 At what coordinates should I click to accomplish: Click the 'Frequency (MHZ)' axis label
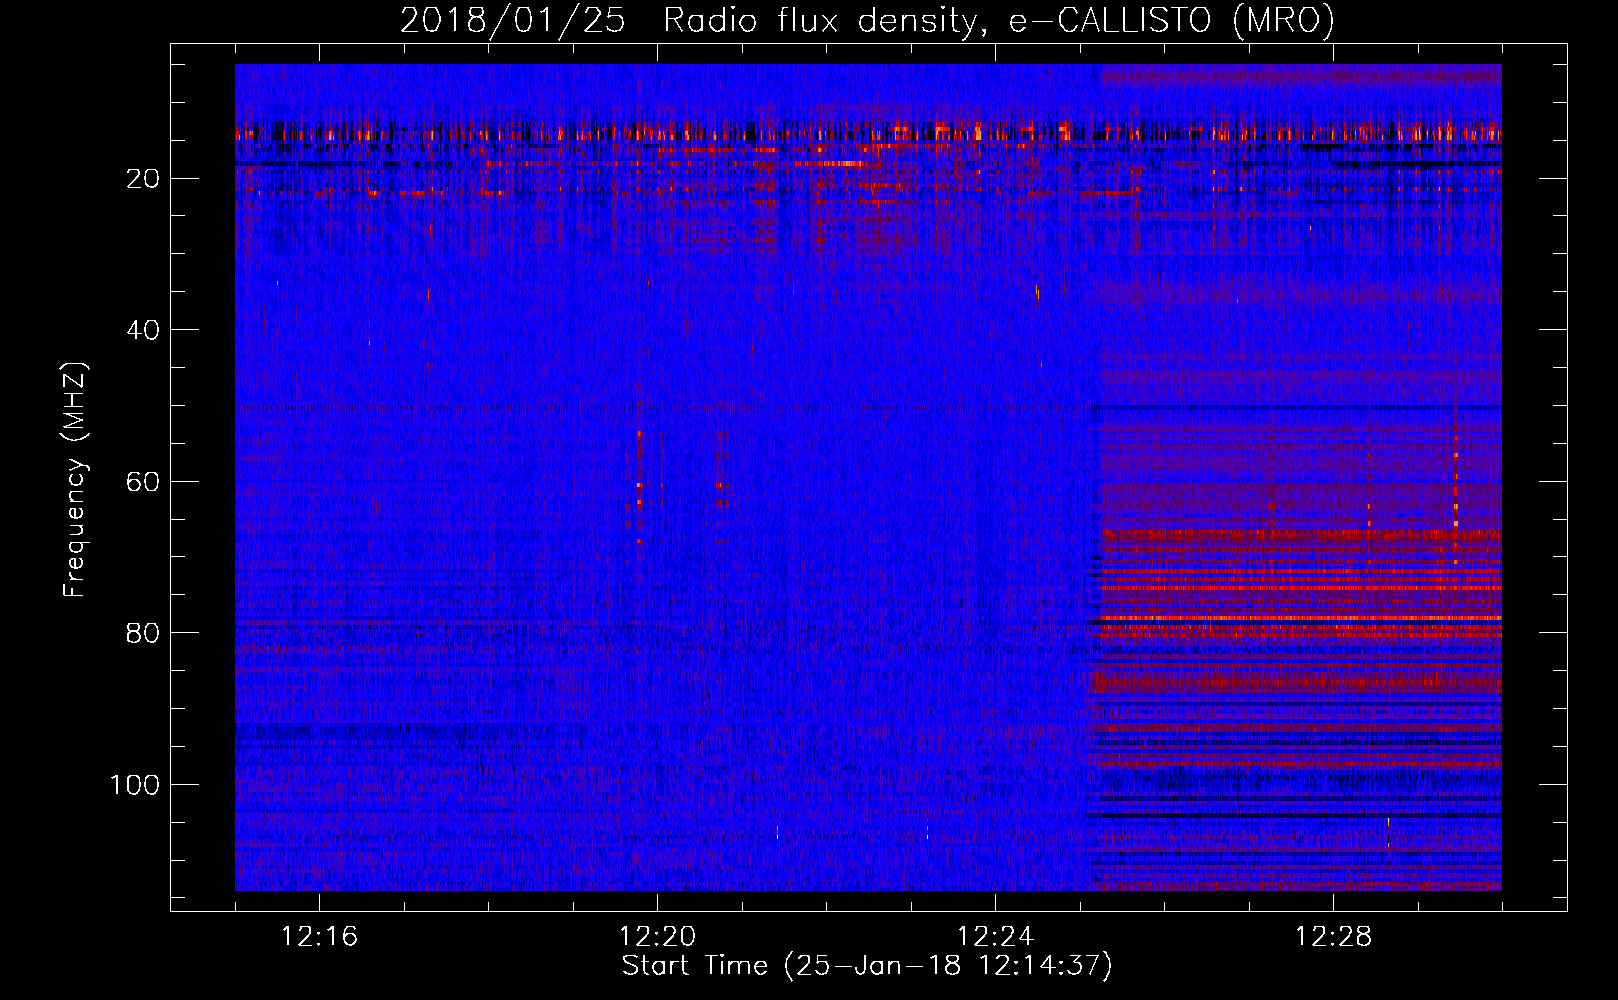[75, 480]
